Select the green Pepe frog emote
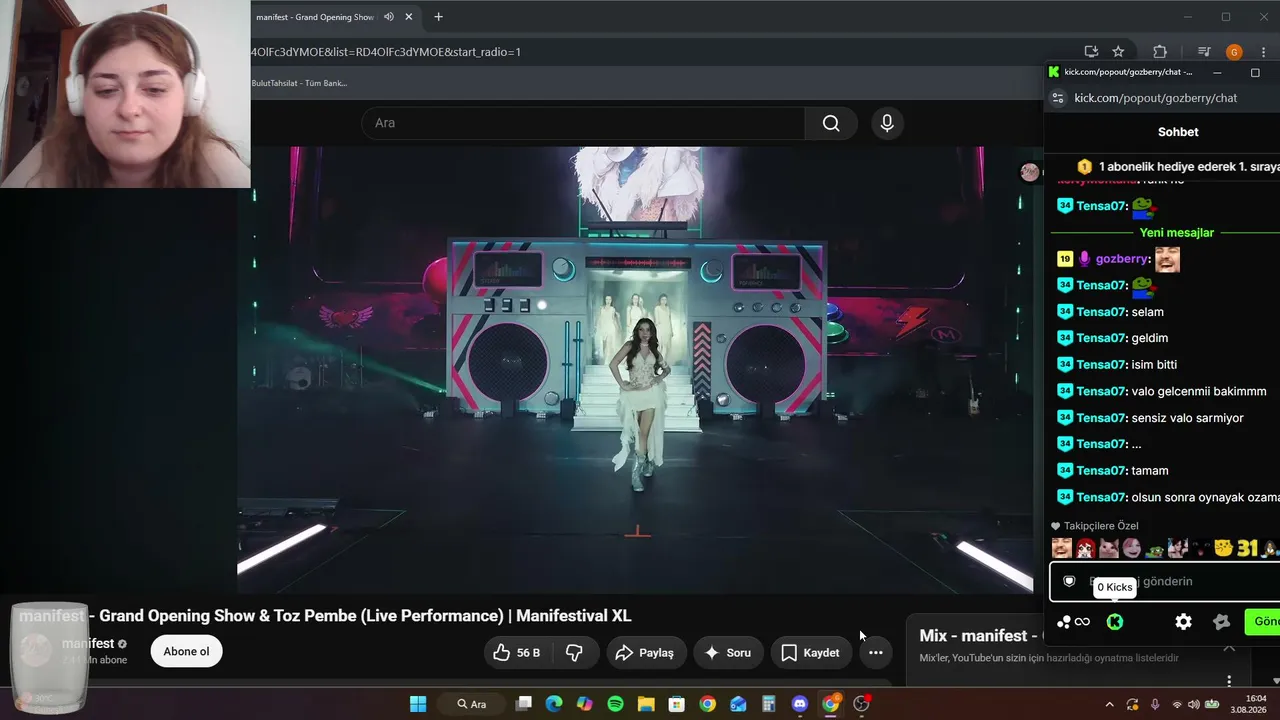The image size is (1280, 720). pyautogui.click(x=1155, y=549)
